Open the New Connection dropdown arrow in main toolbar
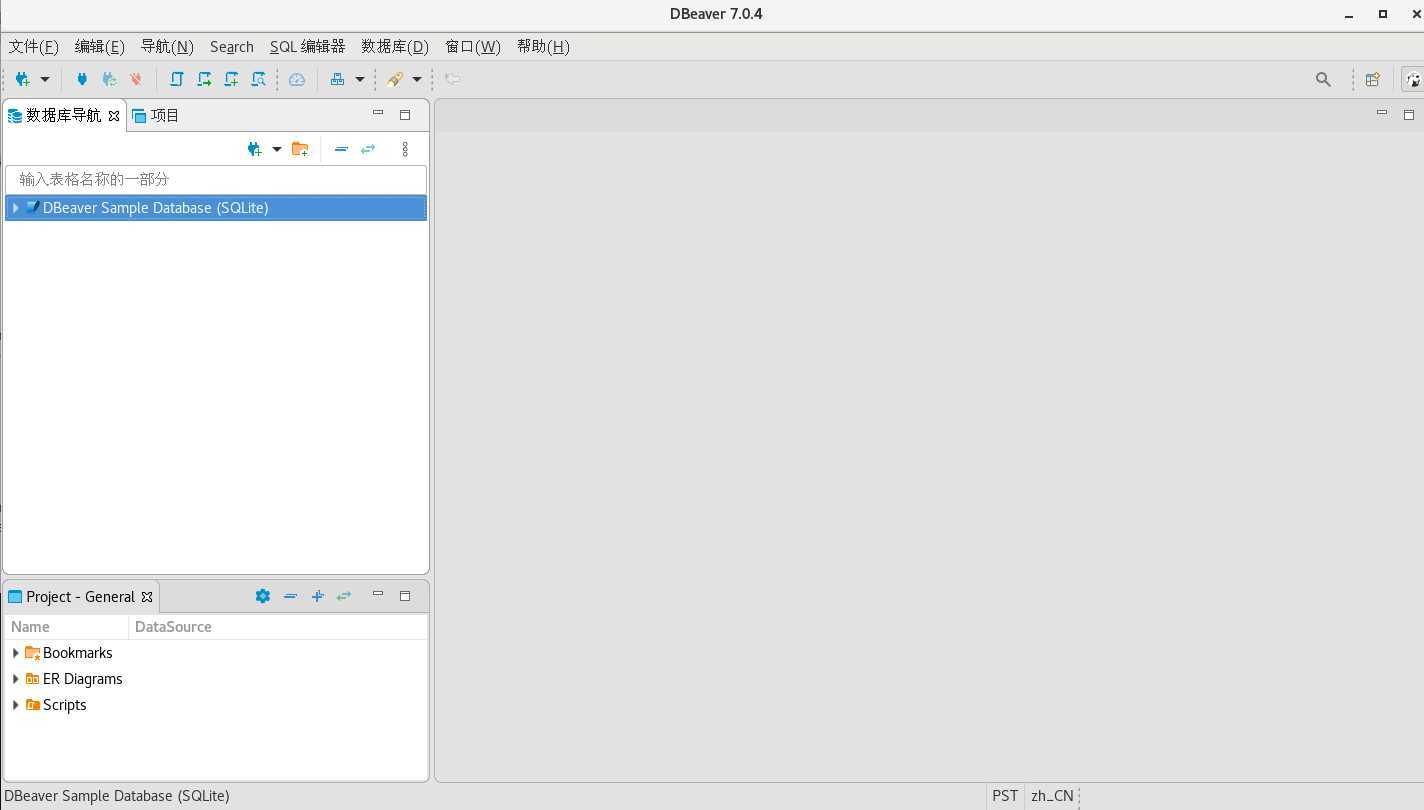Image resolution: width=1424 pixels, height=810 pixels. [x=44, y=79]
